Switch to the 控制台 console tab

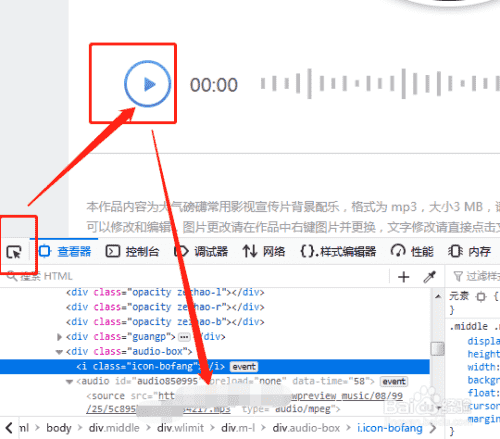pyautogui.click(x=132, y=251)
